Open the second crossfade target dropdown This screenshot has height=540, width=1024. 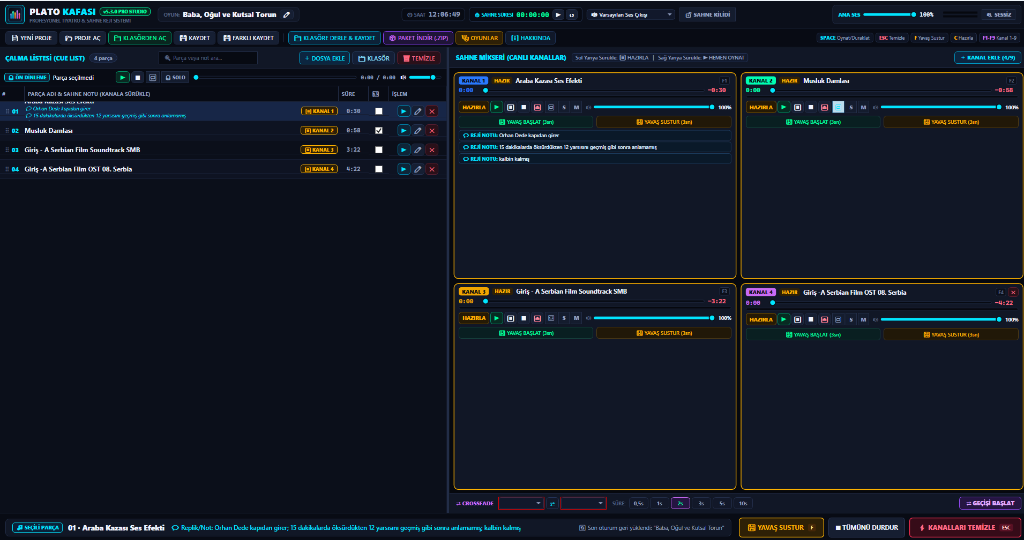[583, 503]
